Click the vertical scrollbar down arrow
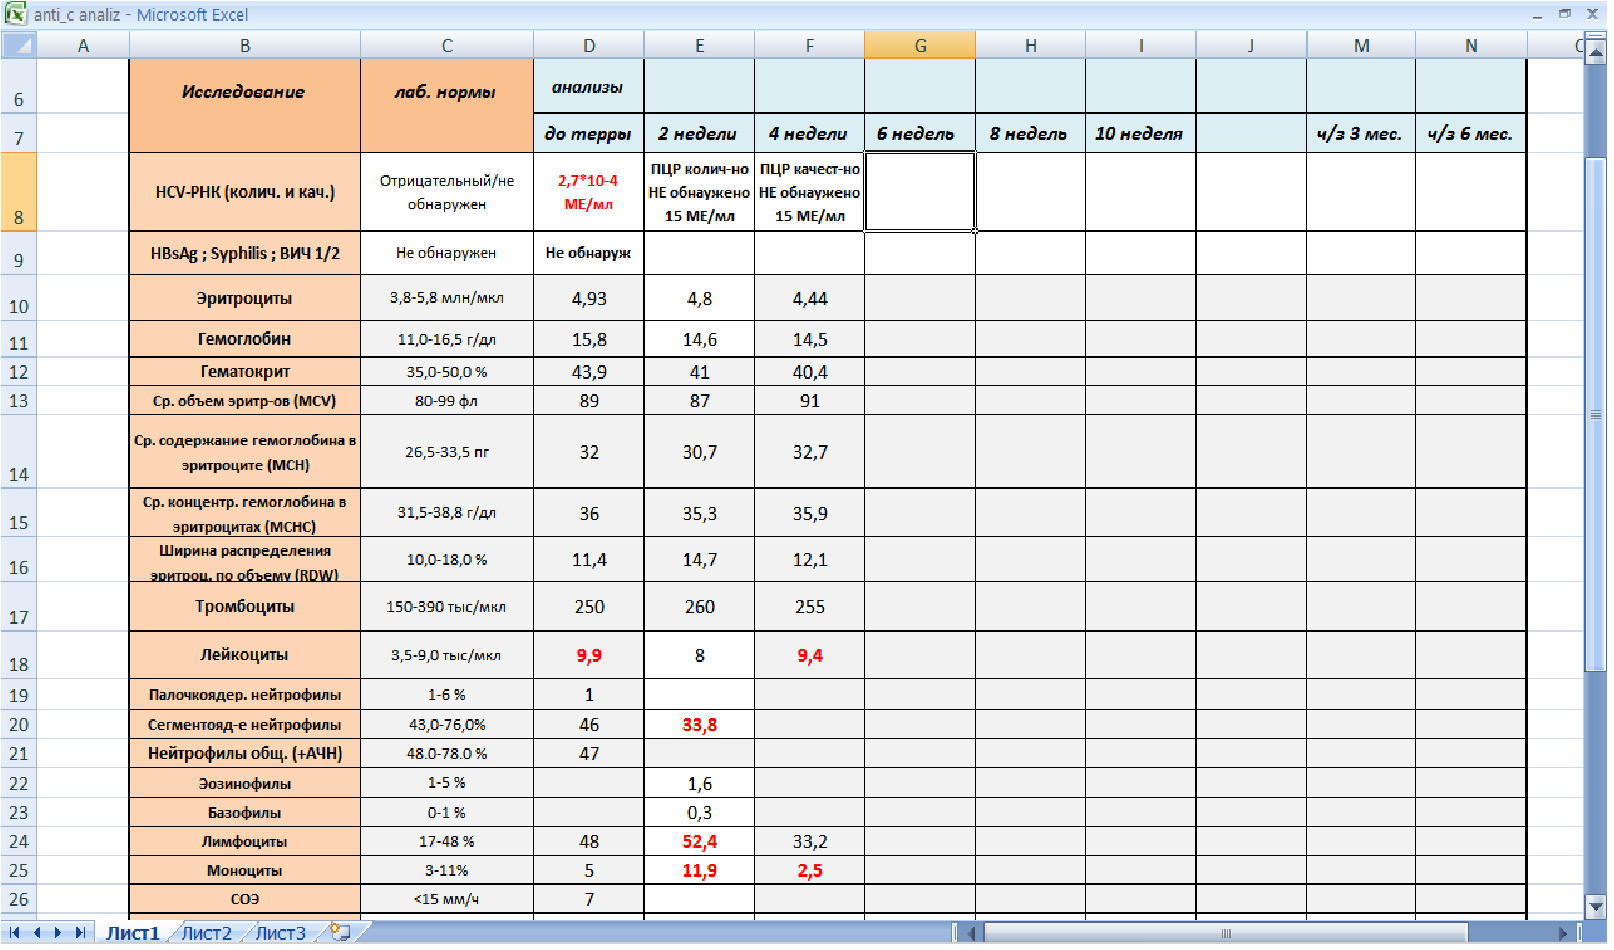The width and height of the screenshot is (1614, 950). click(x=1596, y=907)
